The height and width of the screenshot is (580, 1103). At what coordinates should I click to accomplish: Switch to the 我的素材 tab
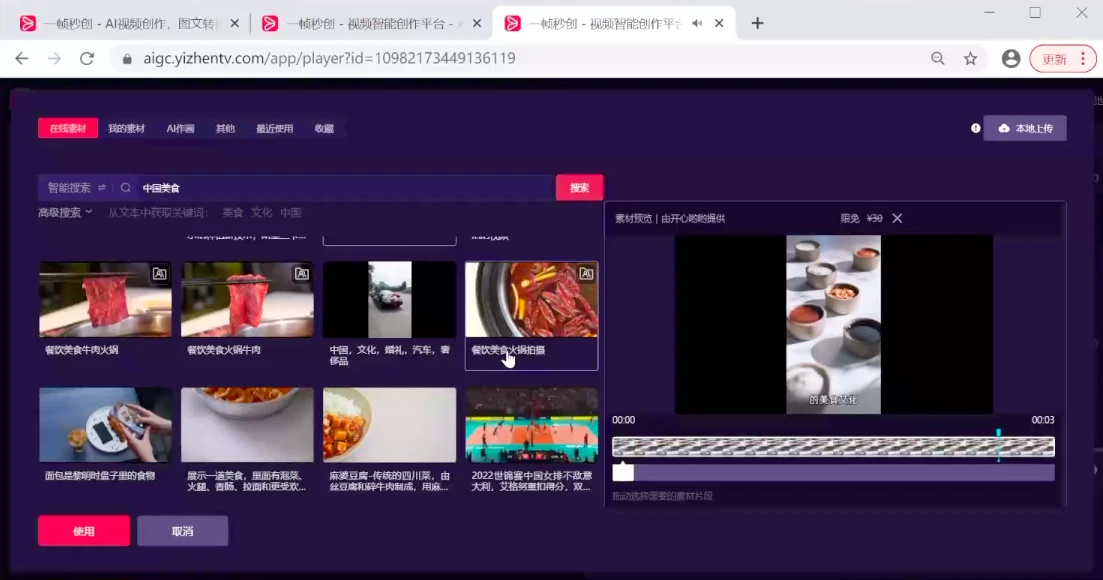(x=127, y=129)
